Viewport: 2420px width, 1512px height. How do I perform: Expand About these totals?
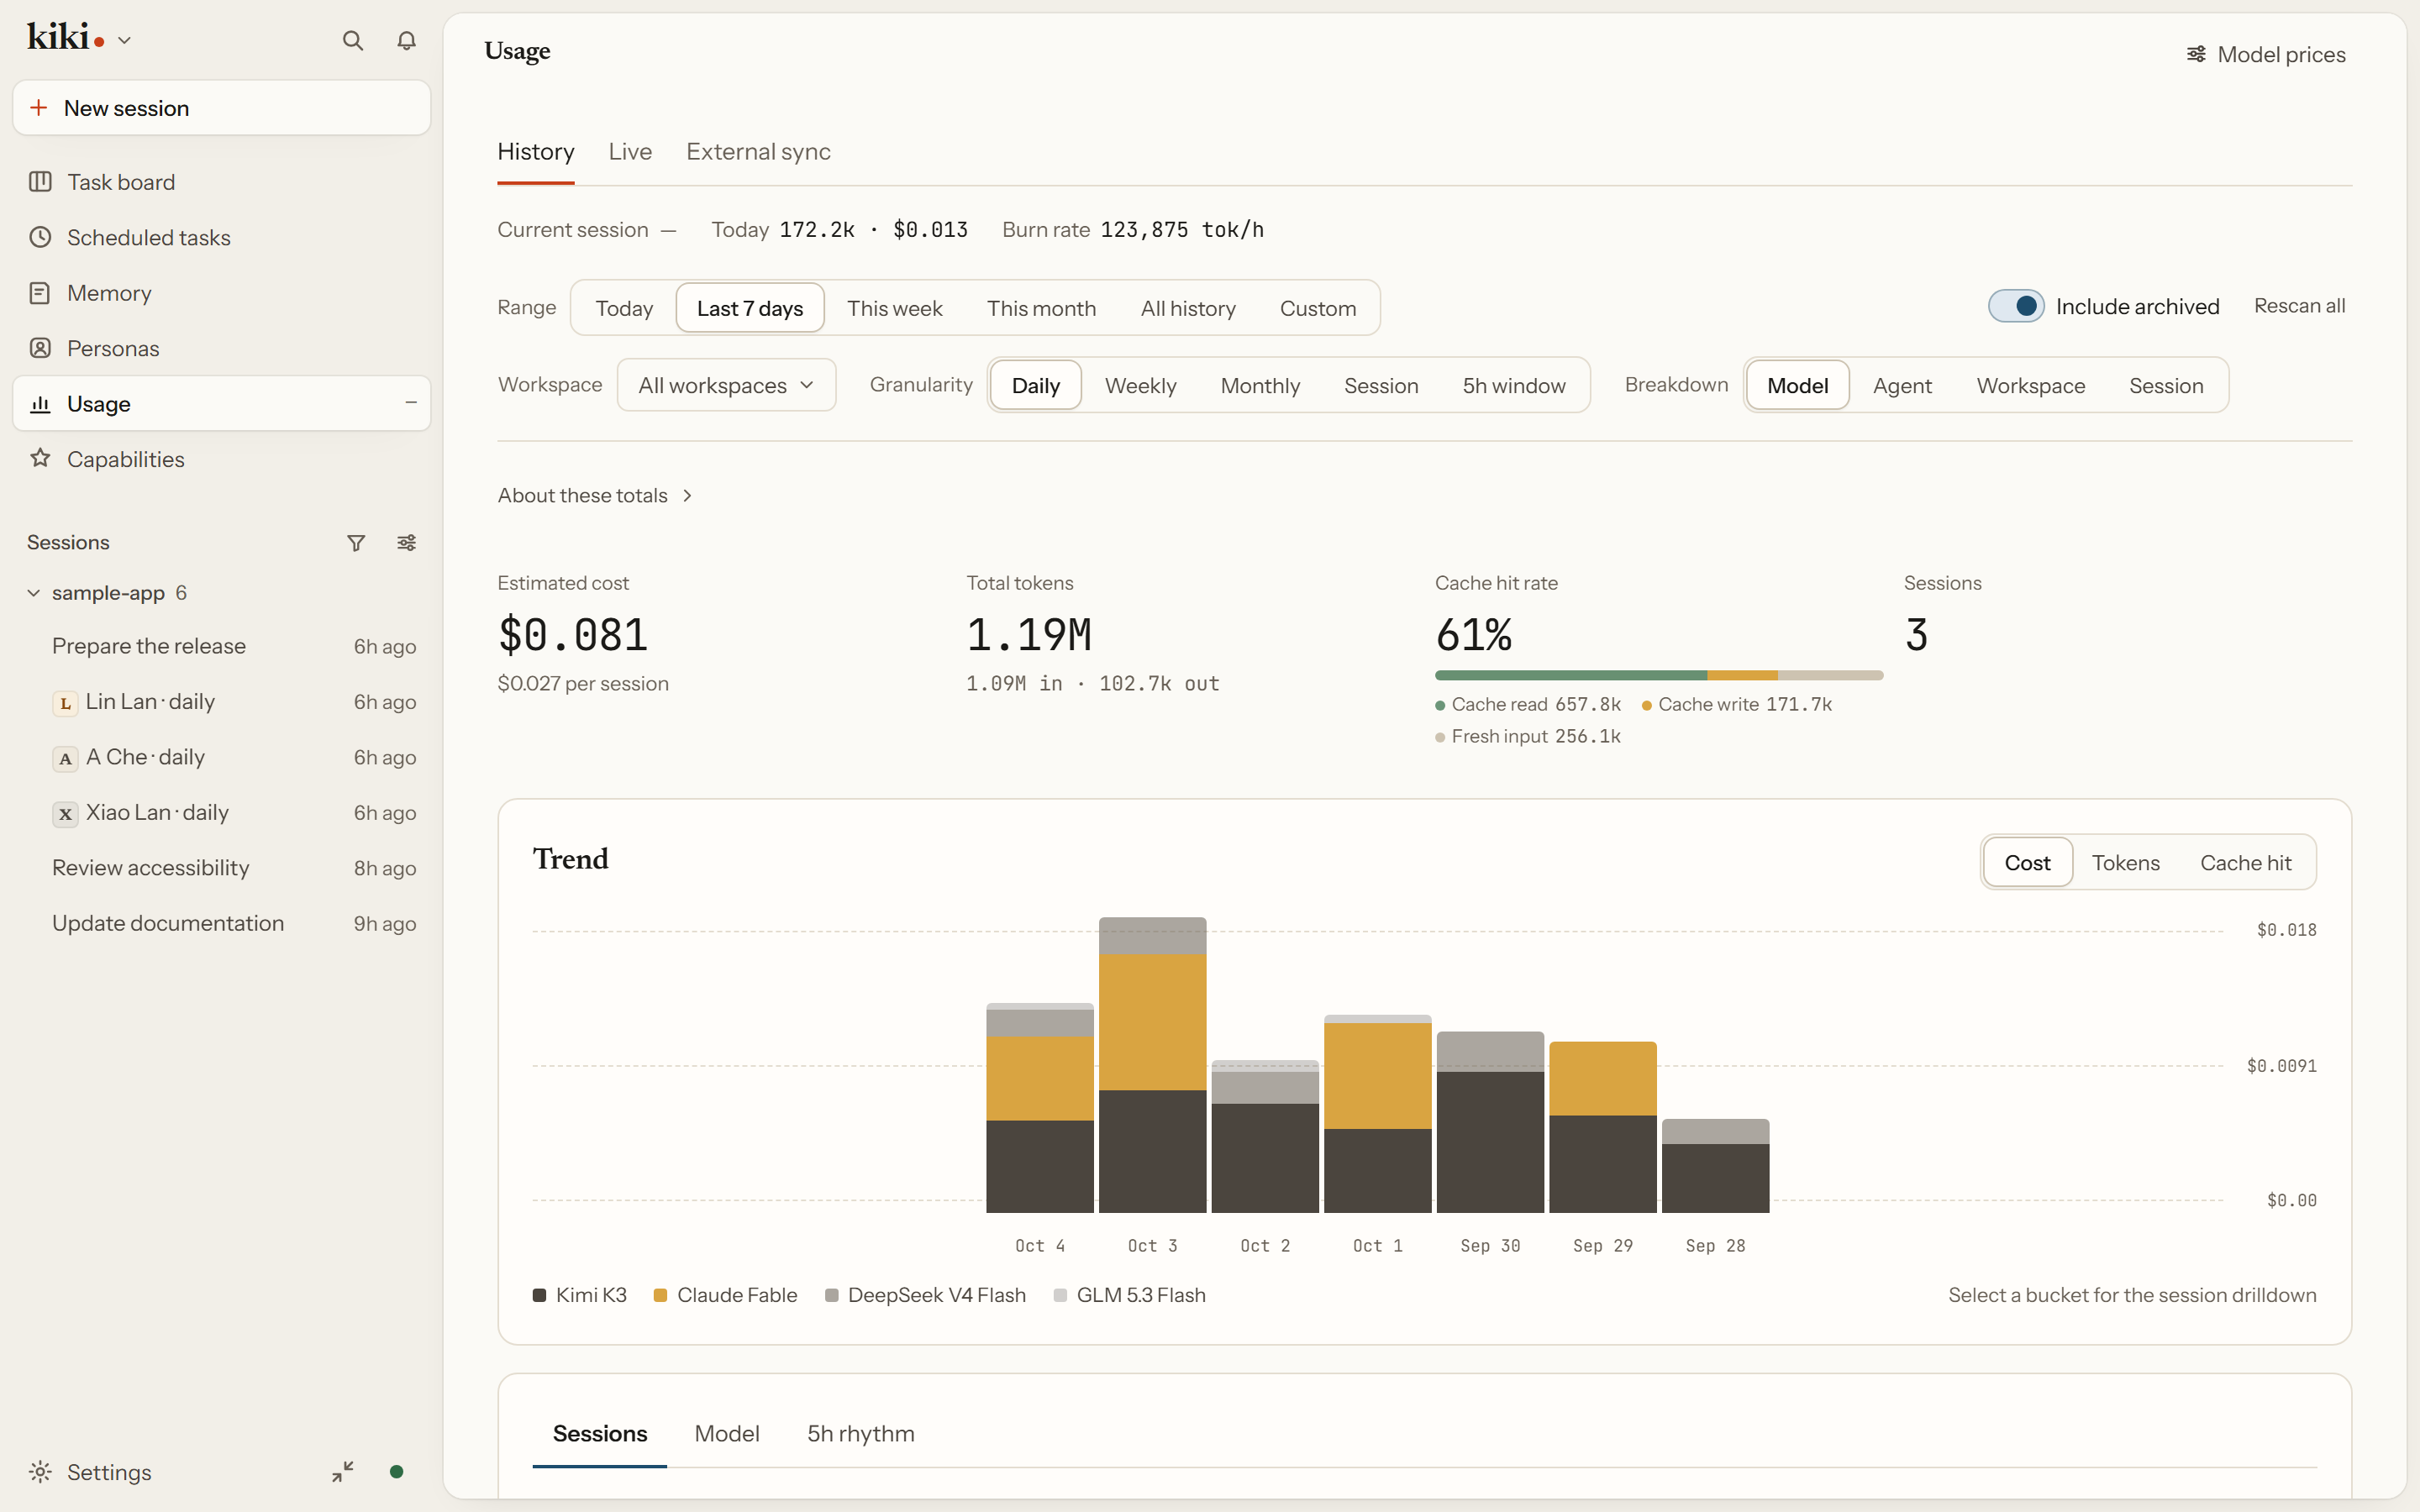(x=595, y=495)
